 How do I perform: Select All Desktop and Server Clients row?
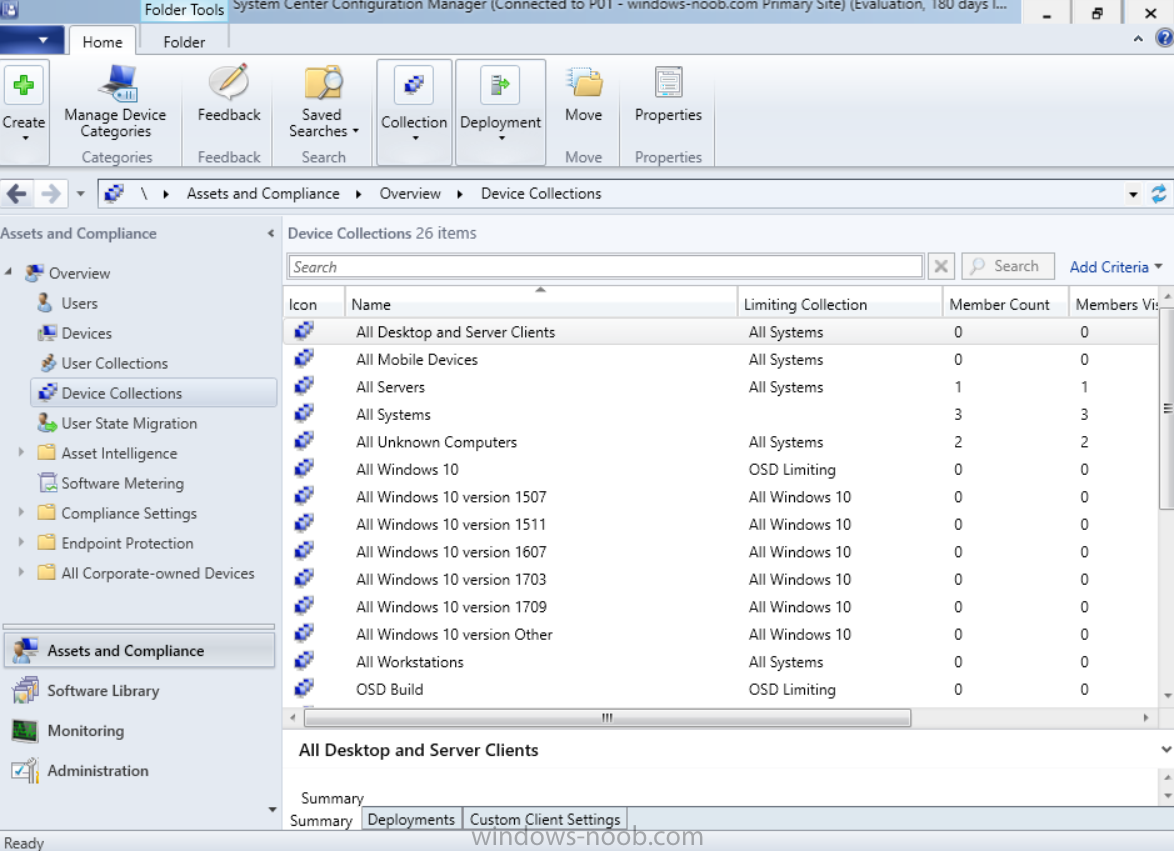pyautogui.click(x=720, y=332)
